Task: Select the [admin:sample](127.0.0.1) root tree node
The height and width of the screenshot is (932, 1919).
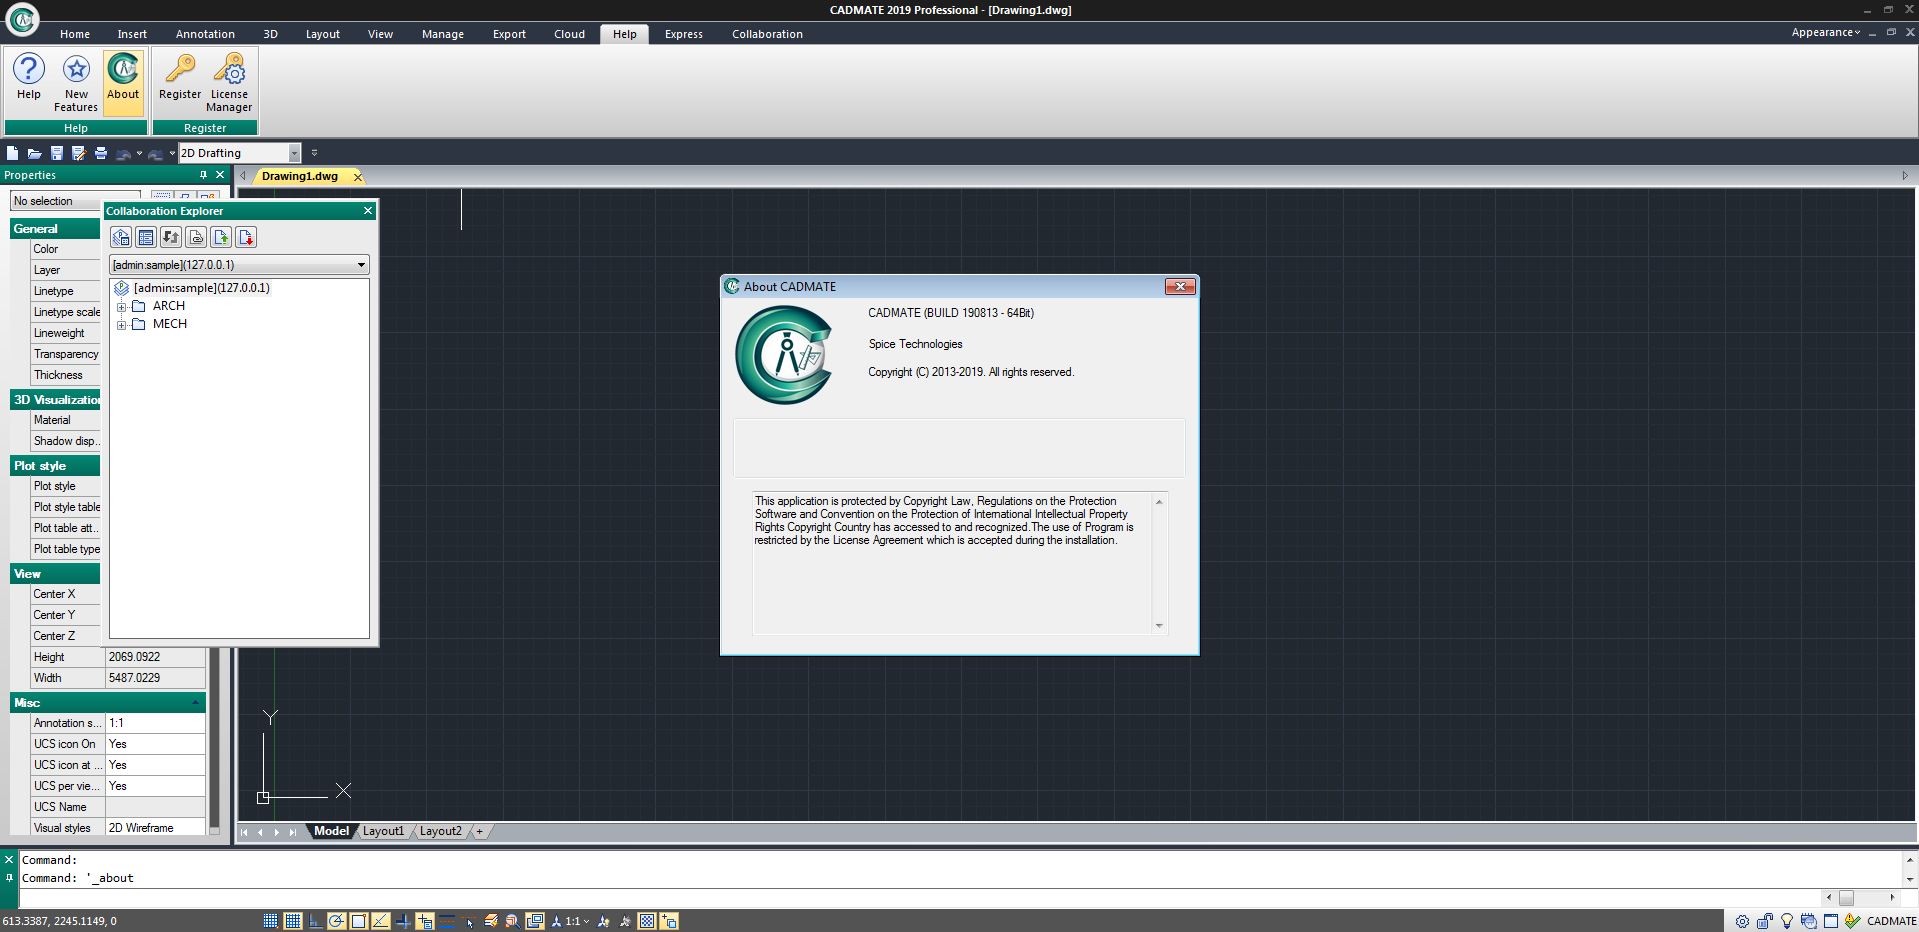Action: tap(202, 288)
